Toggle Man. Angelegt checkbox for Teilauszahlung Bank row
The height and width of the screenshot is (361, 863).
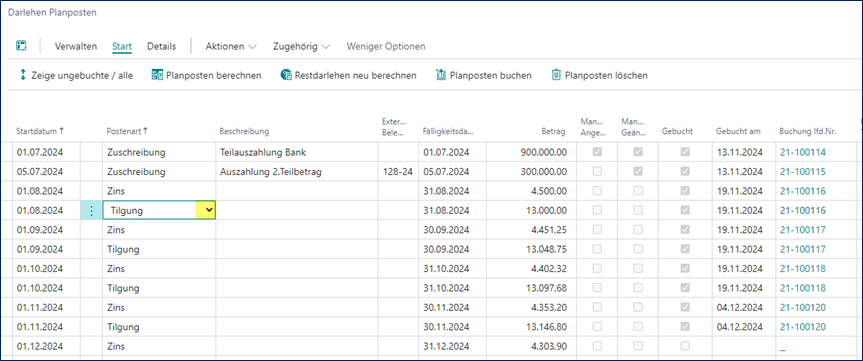click(597, 152)
